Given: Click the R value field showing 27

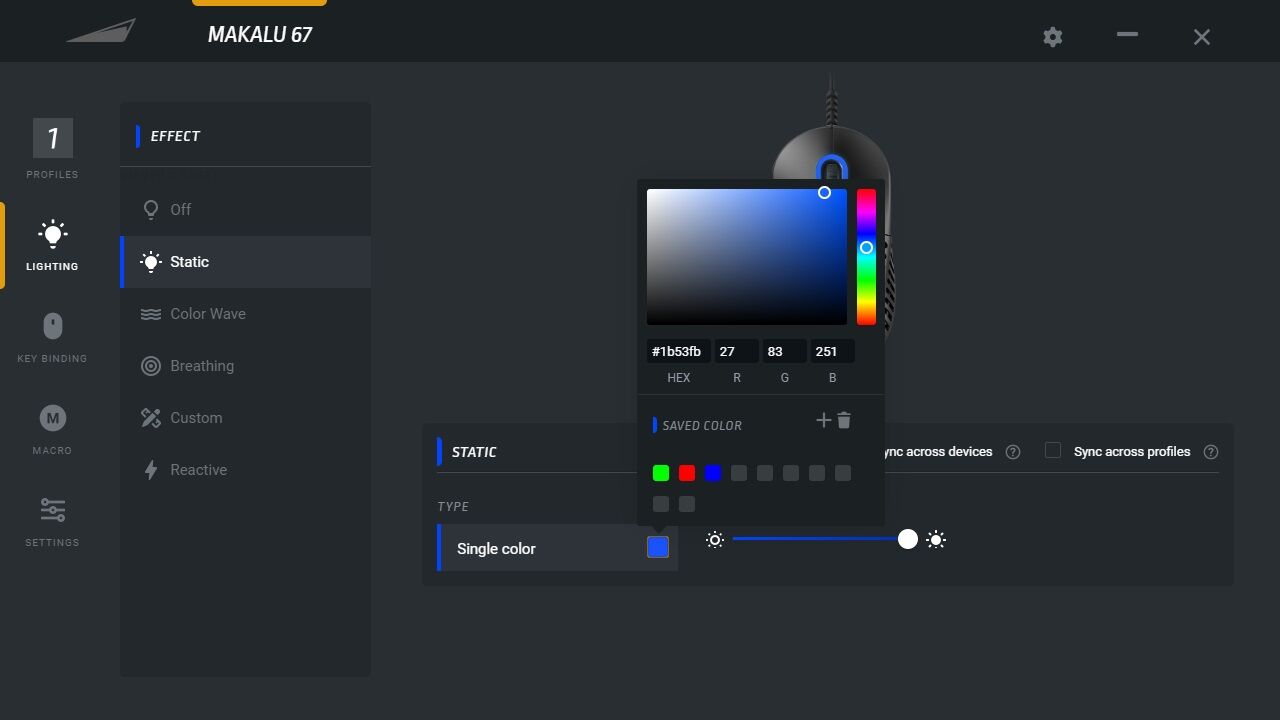Looking at the screenshot, I should click(x=736, y=351).
